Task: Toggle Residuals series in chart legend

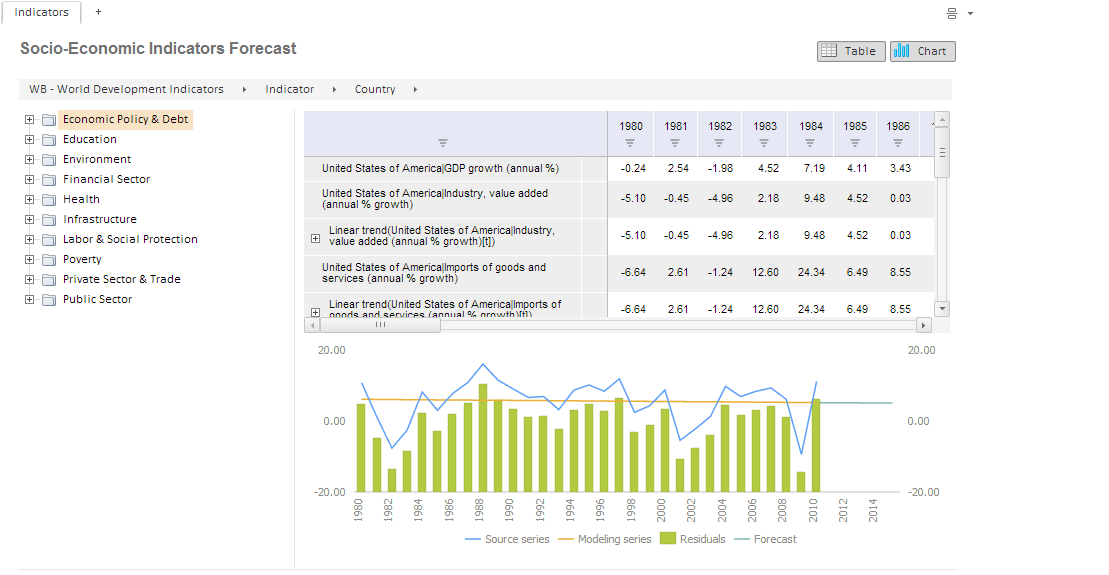Action: [x=690, y=539]
